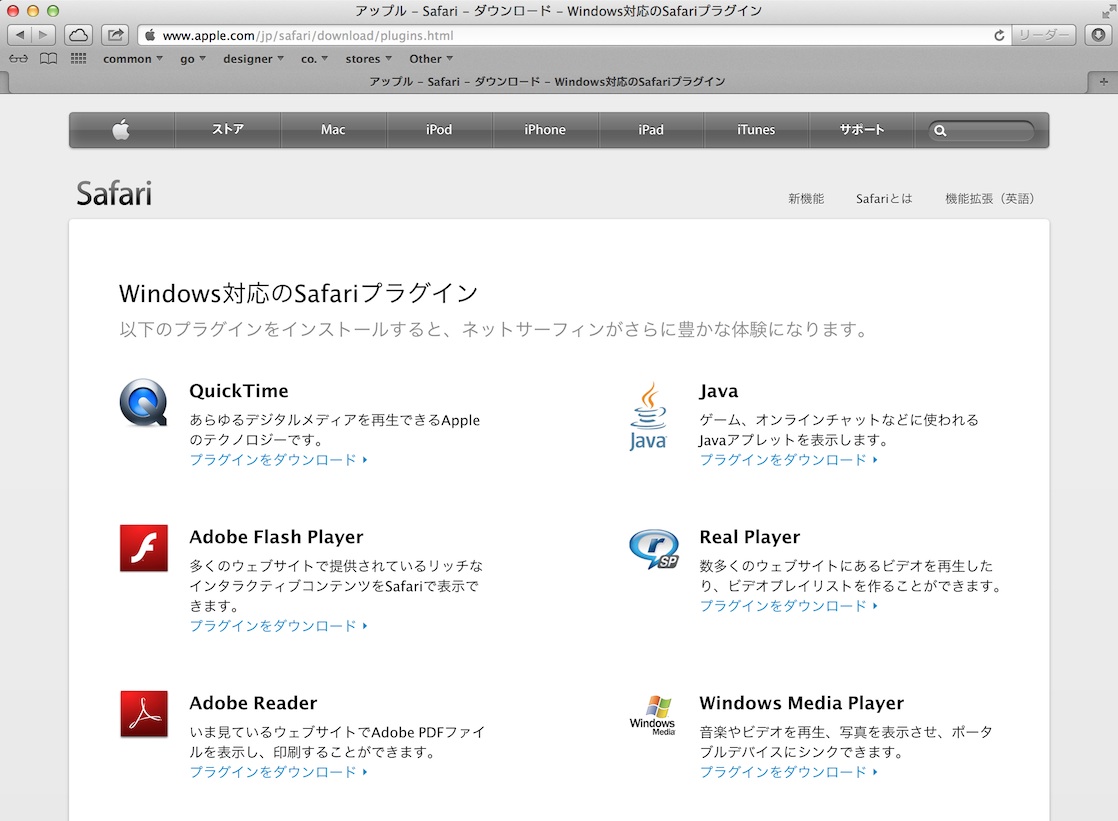Click the URL address bar

570,35
